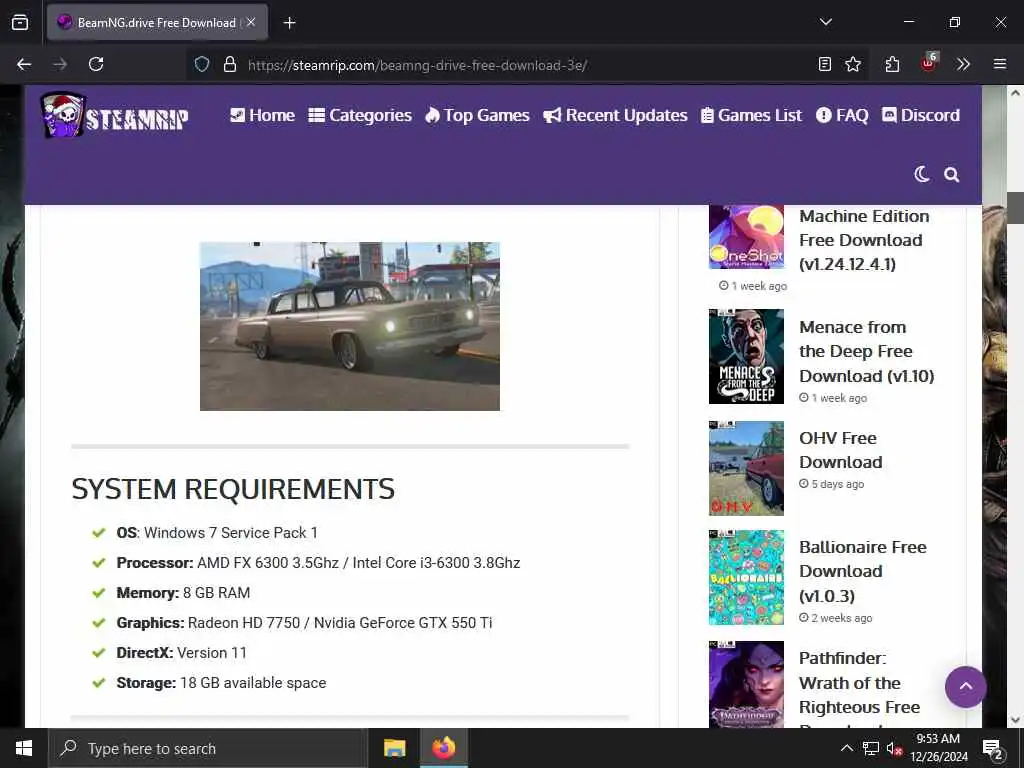
Task: Click the scrollbar up arrow
Action: coord(1015,93)
